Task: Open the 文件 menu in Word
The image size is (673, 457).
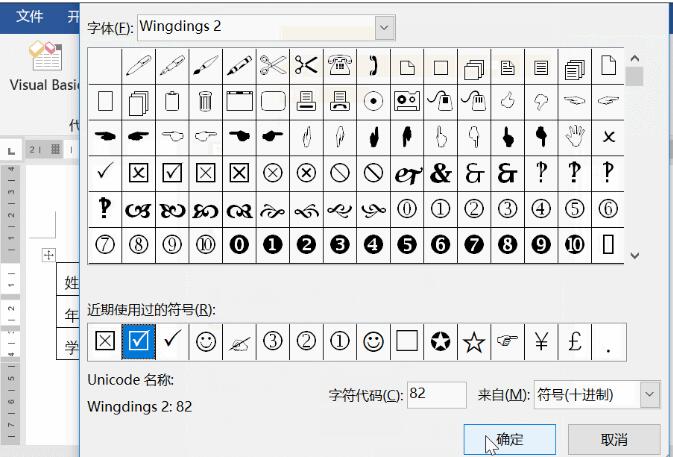Action: (x=30, y=16)
